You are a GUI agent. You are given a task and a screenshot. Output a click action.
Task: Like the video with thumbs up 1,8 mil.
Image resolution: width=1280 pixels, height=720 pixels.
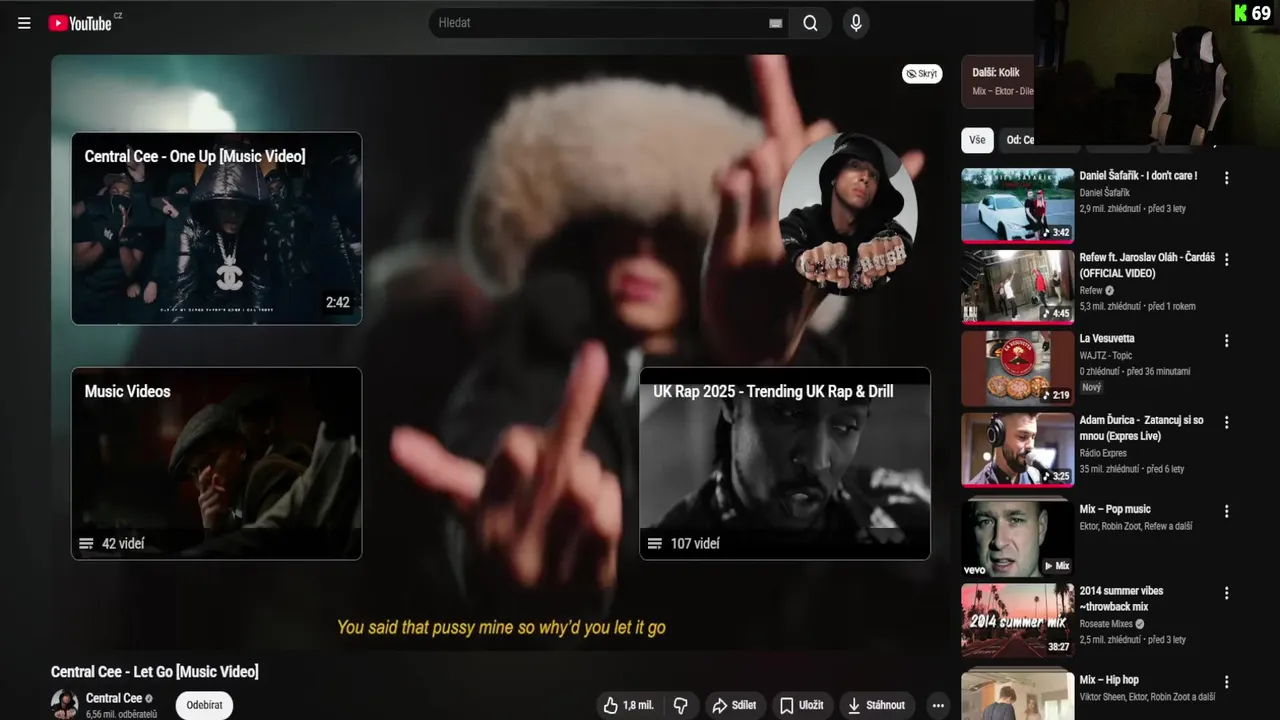(x=628, y=705)
